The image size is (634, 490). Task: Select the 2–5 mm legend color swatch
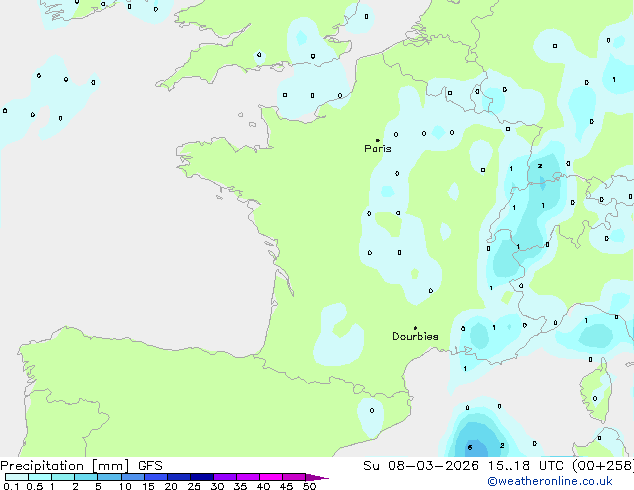86,477
